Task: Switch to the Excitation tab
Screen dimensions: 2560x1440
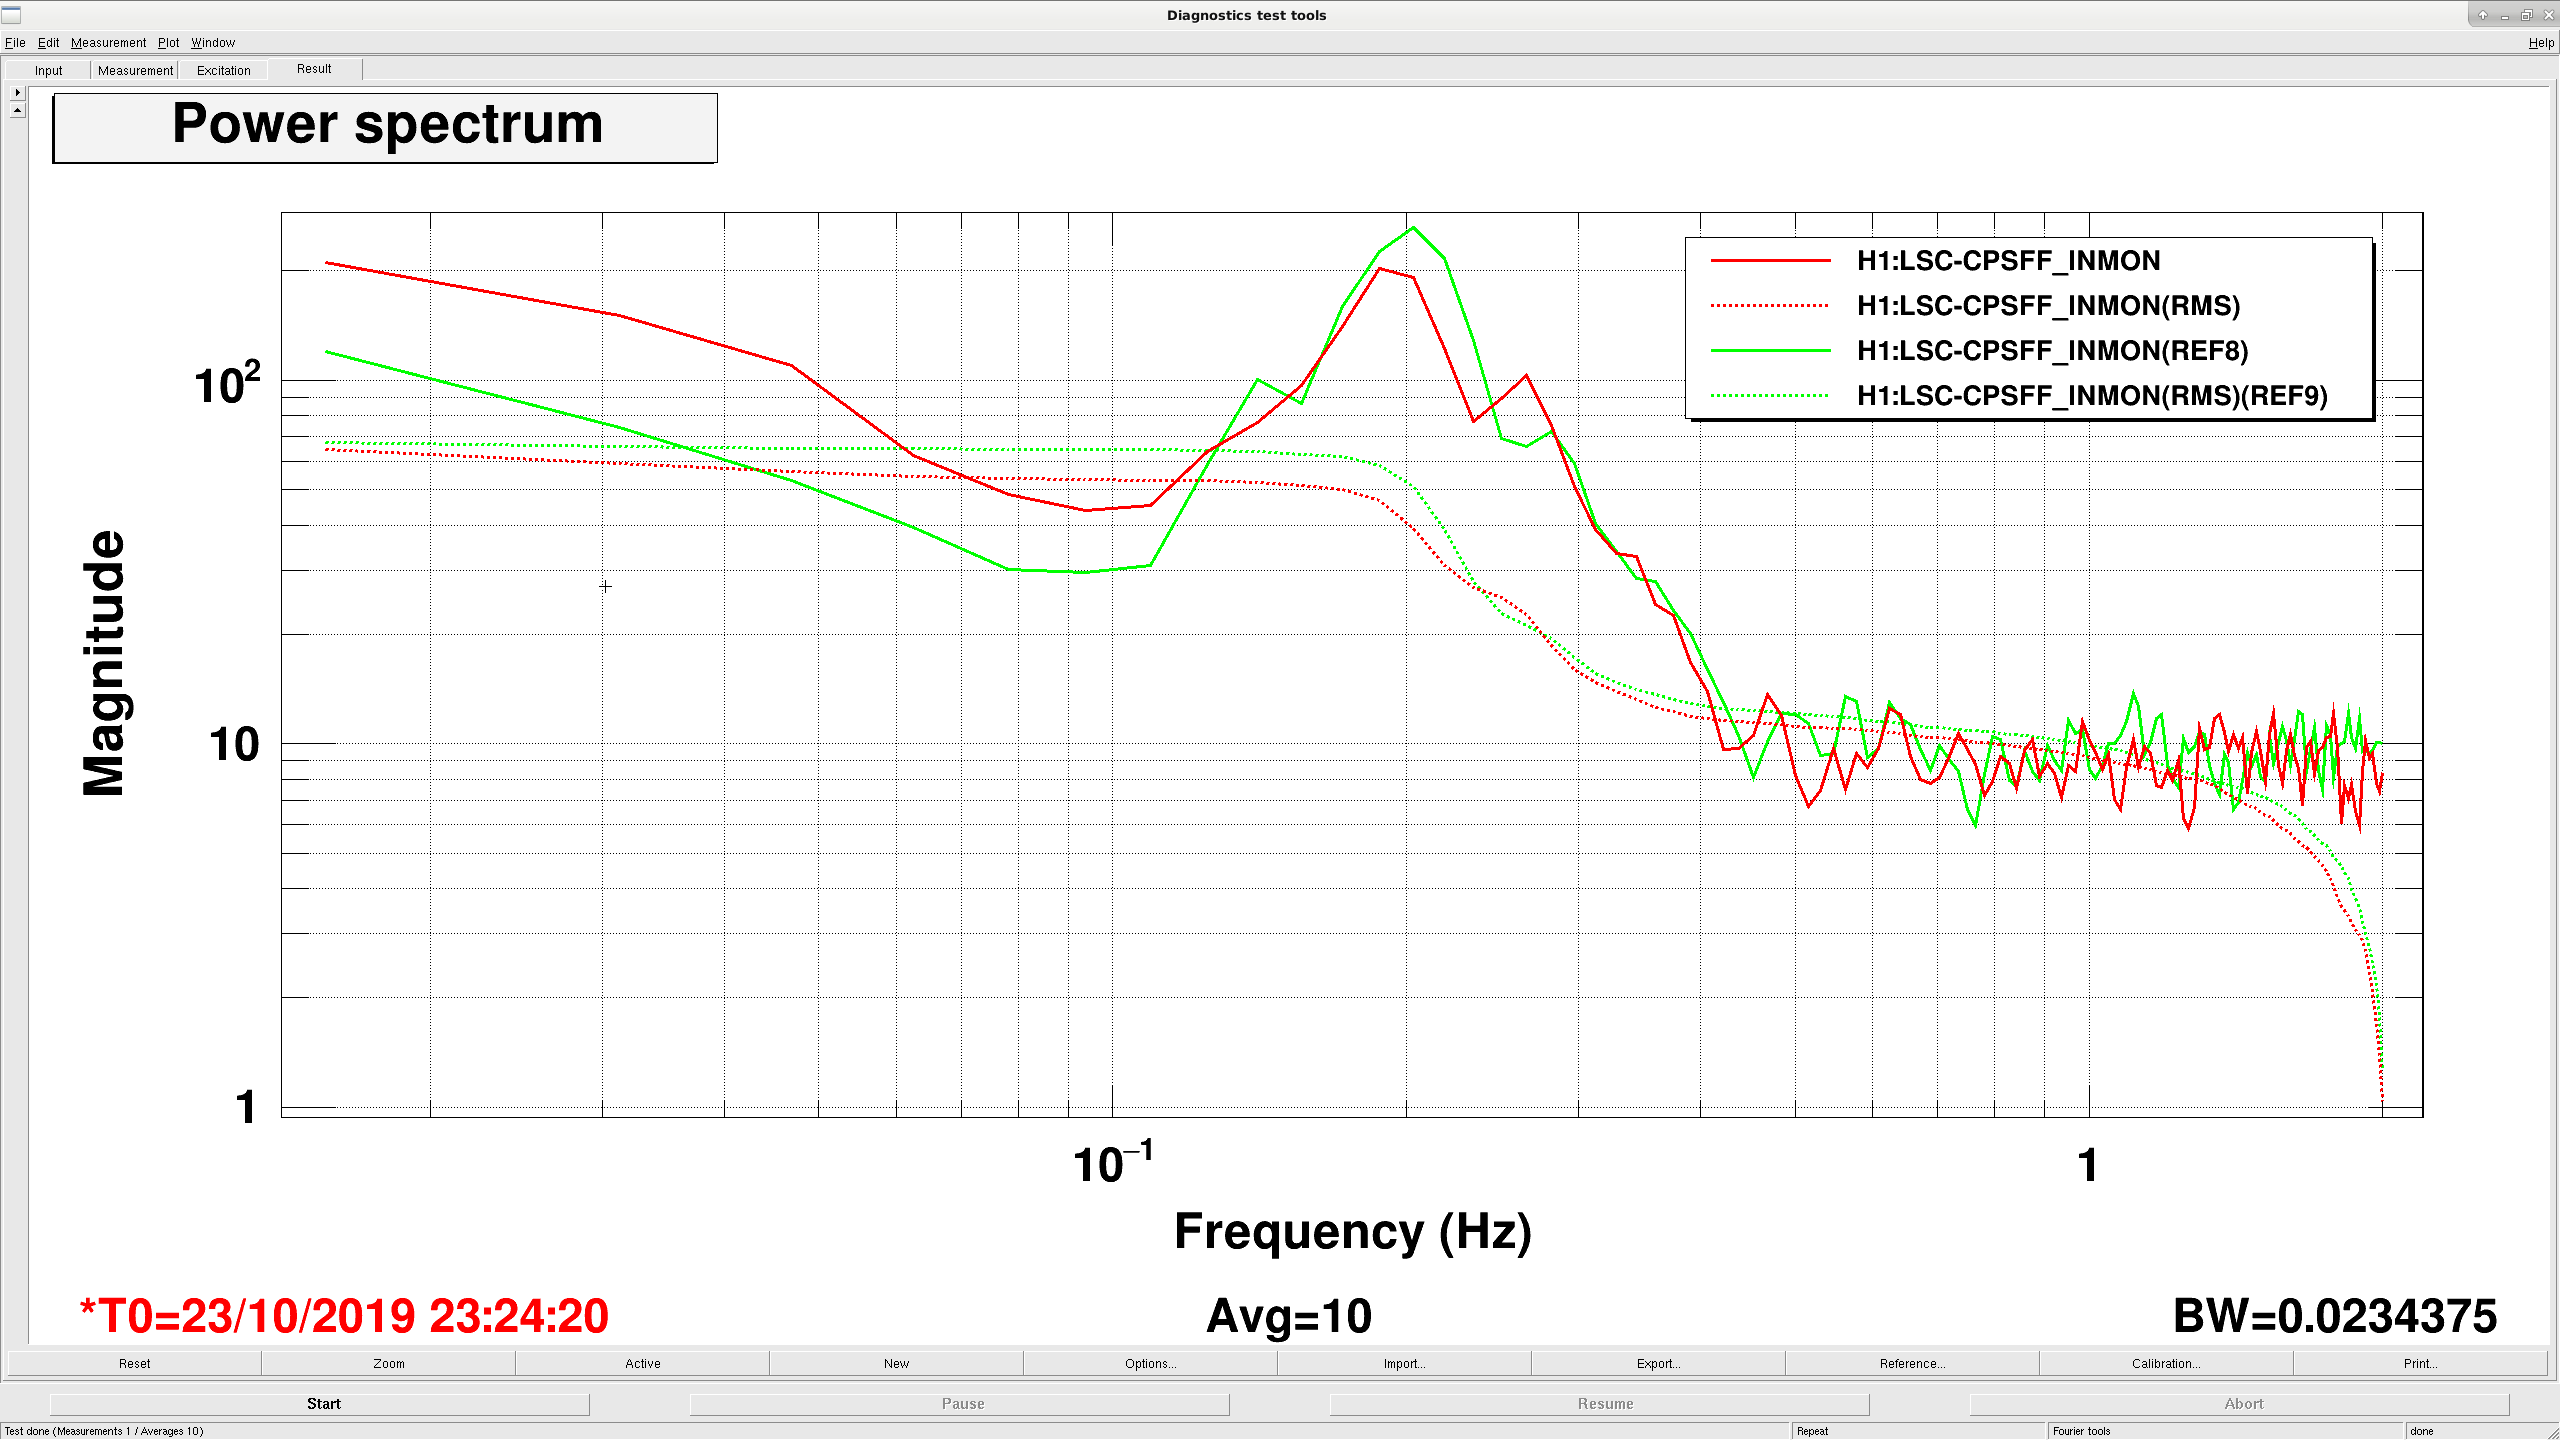Action: (223, 70)
